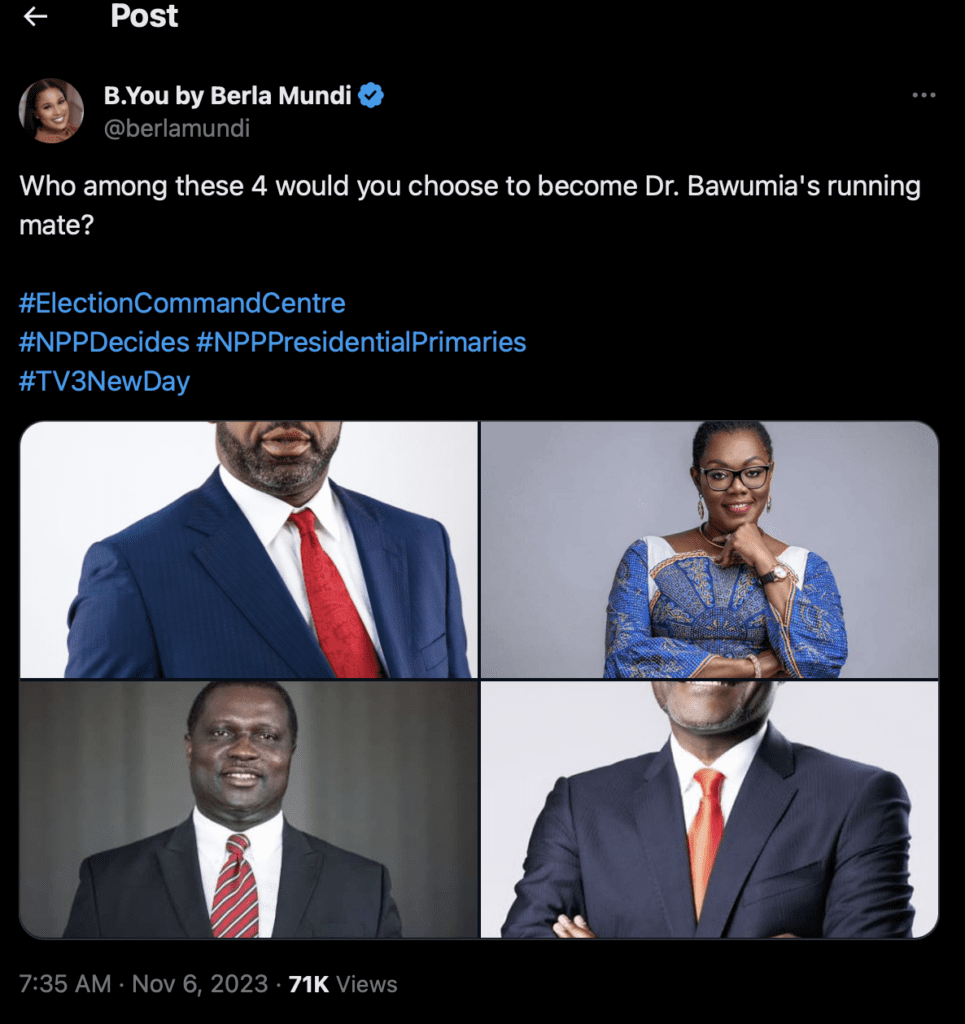
Task: Click the blue verified badge
Action: click(371, 95)
